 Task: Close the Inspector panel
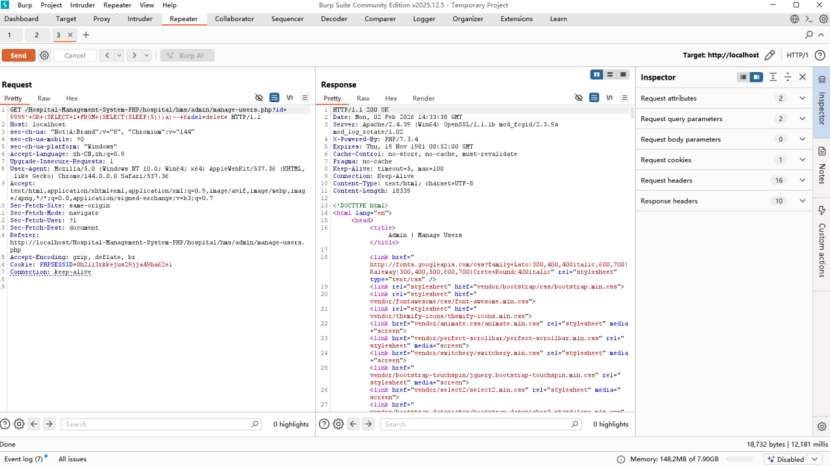tap(802, 77)
